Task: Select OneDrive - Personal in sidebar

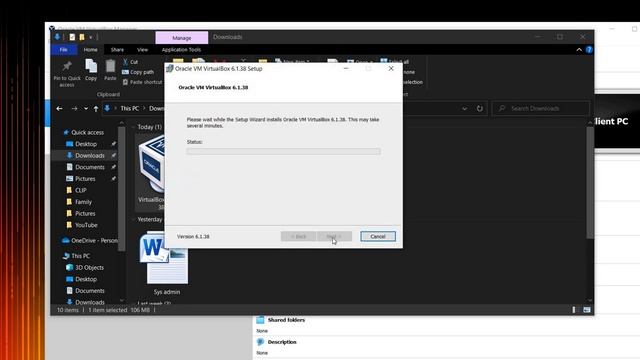Action: pyautogui.click(x=90, y=240)
